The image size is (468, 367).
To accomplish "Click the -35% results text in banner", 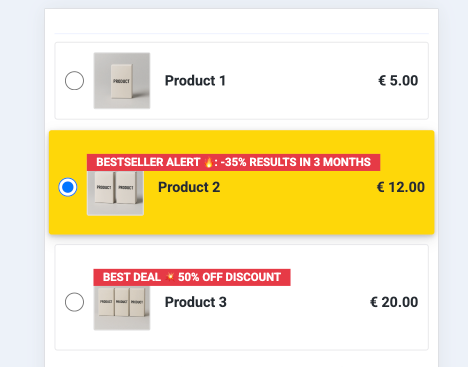I will pyautogui.click(x=296, y=162).
